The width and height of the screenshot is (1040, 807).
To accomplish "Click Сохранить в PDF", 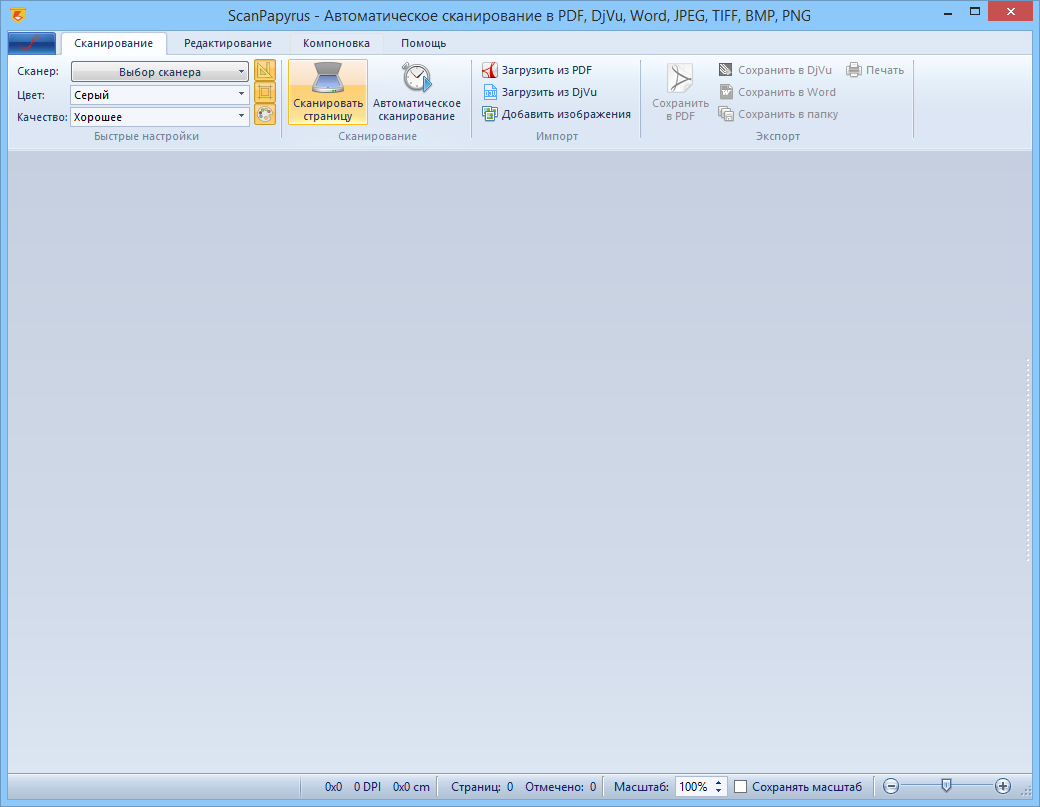I will point(680,92).
